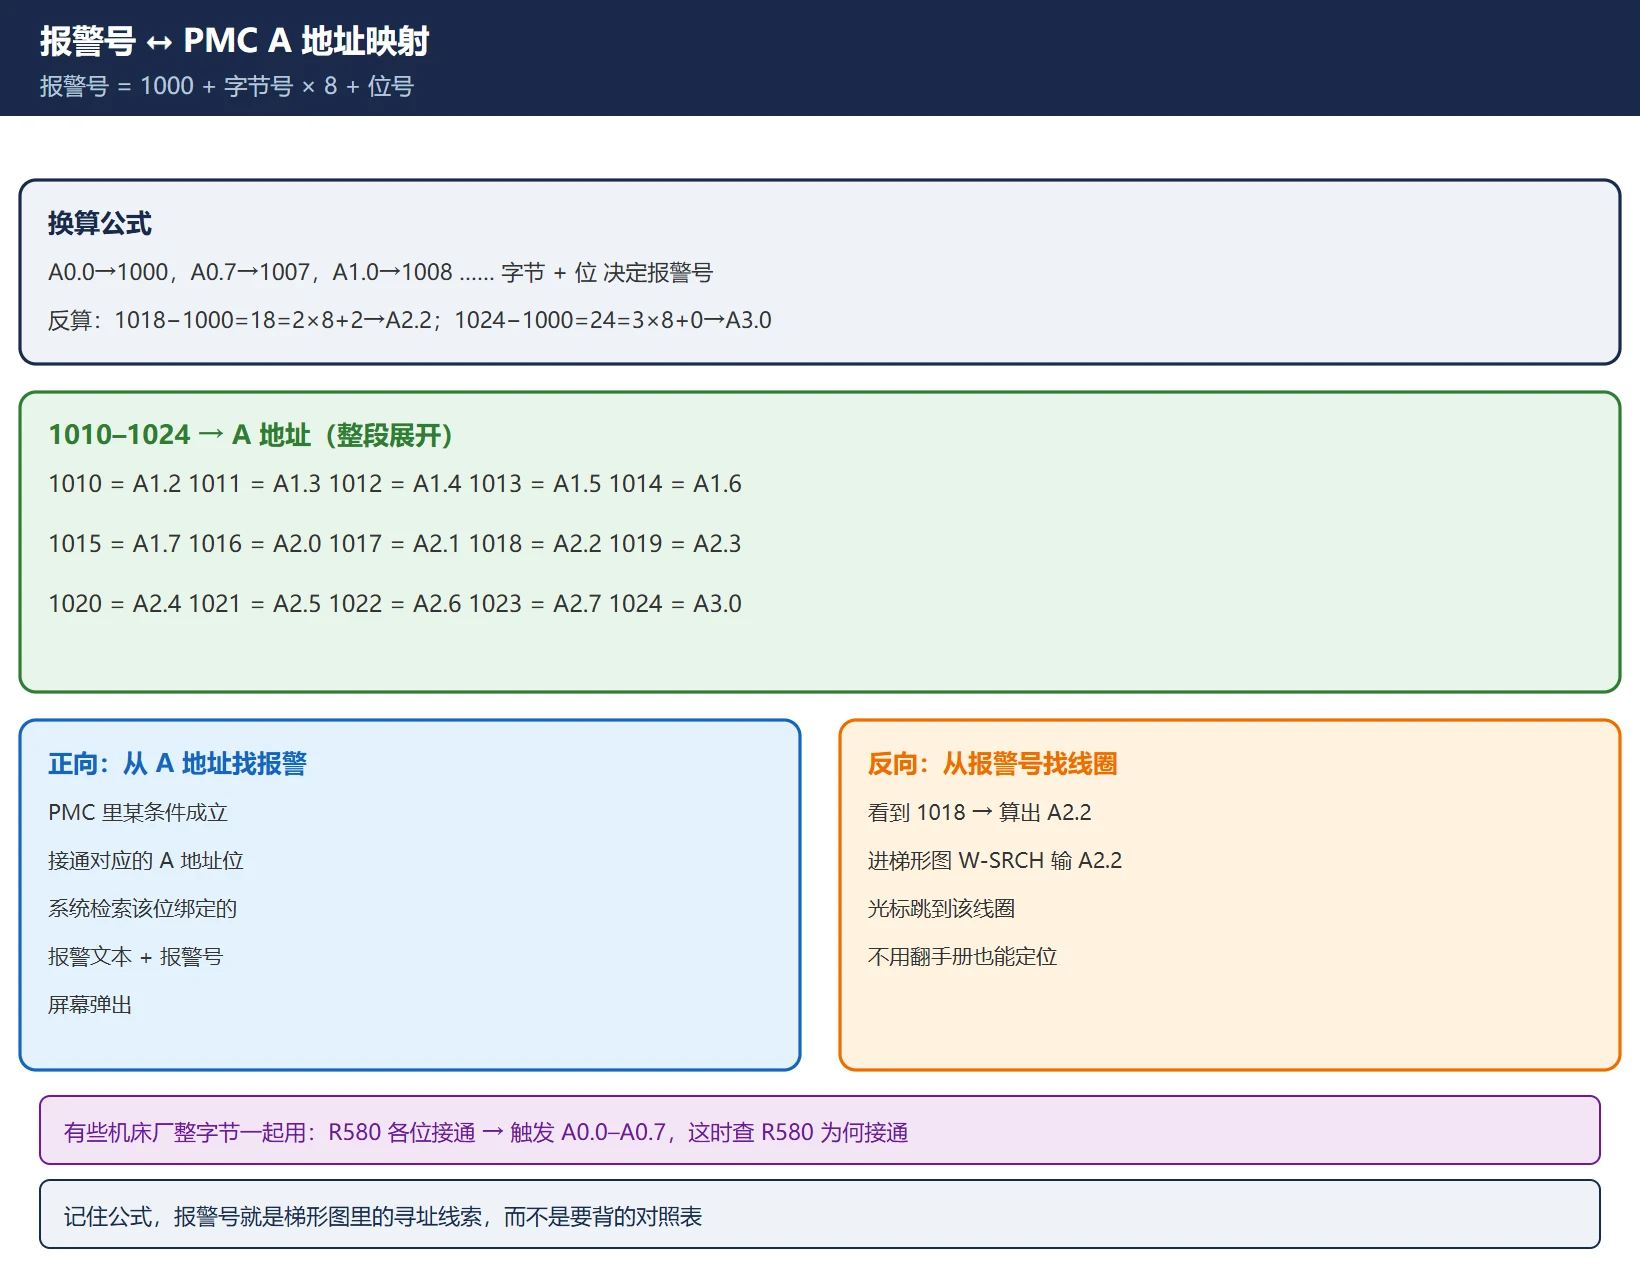
Task: Click the title "报警号 ↔ PMC A 地址映射"
Action: tap(234, 41)
